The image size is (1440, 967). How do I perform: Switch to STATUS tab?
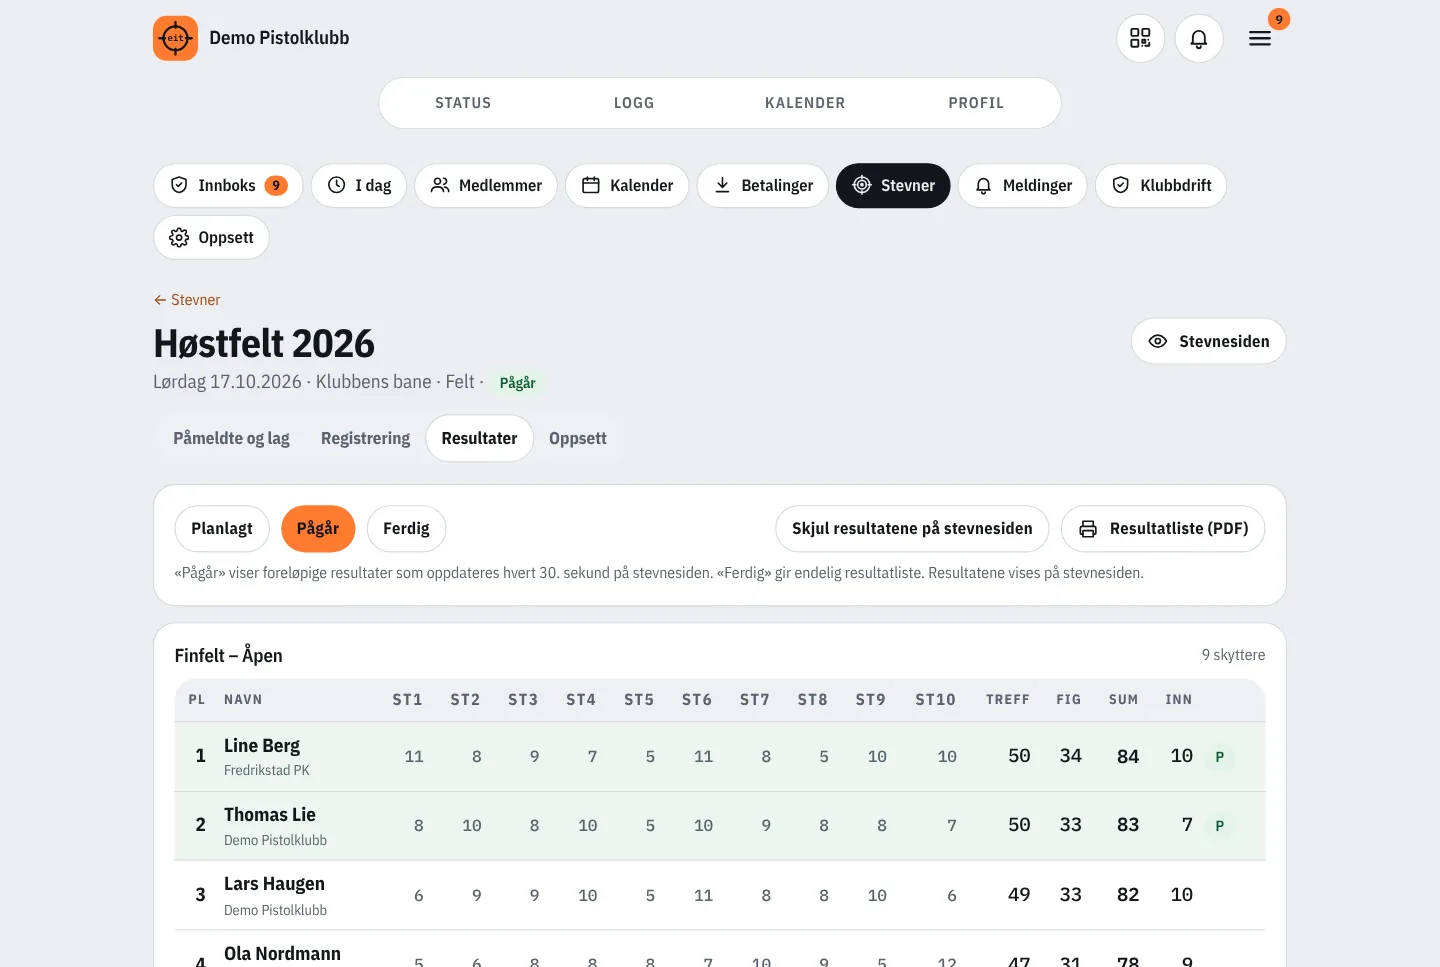click(463, 103)
